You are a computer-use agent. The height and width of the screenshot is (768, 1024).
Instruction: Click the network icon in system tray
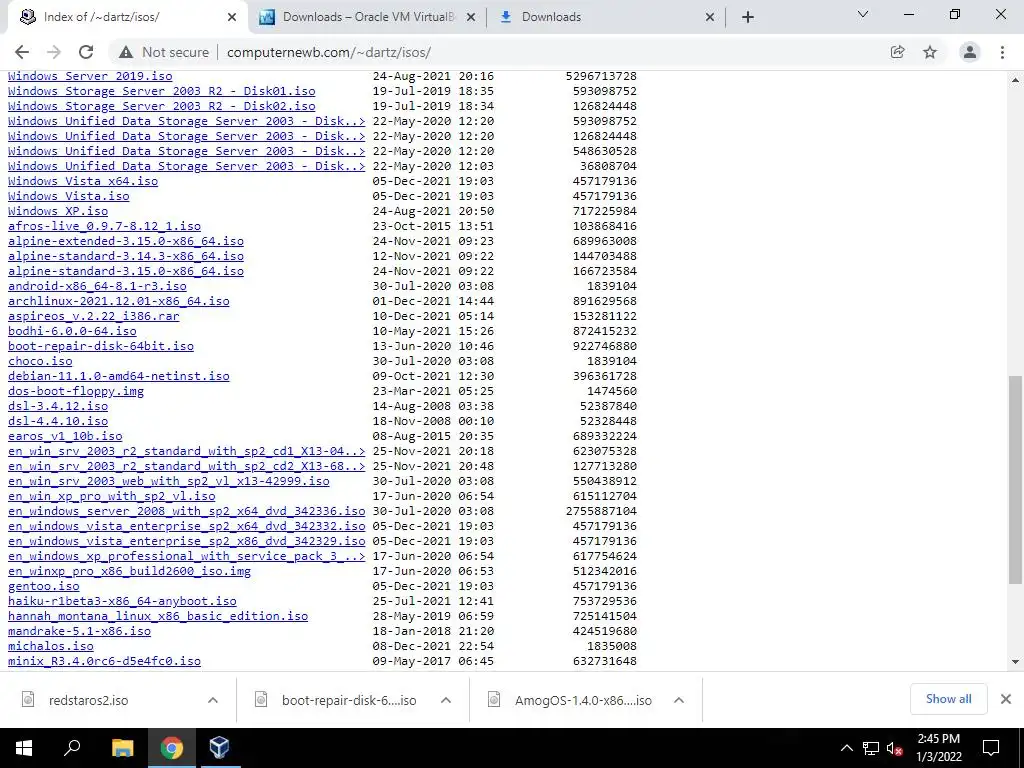click(870, 748)
